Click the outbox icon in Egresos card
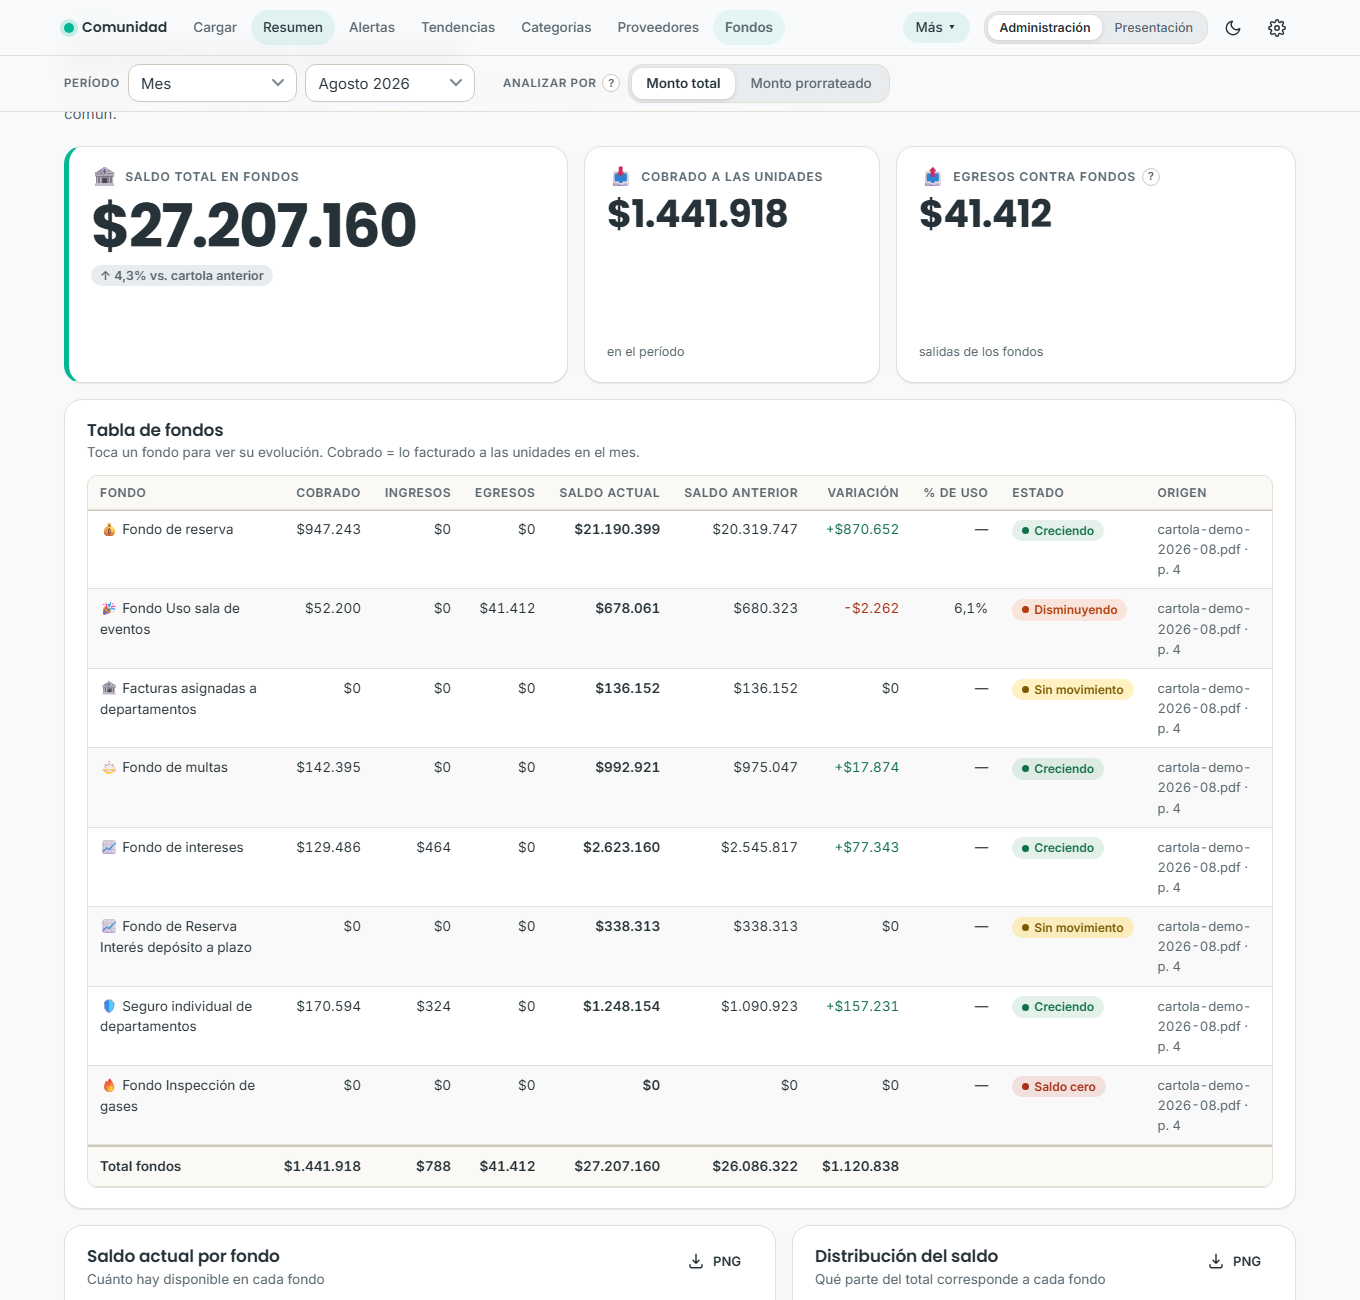Image resolution: width=1360 pixels, height=1300 pixels. pyautogui.click(x=932, y=177)
